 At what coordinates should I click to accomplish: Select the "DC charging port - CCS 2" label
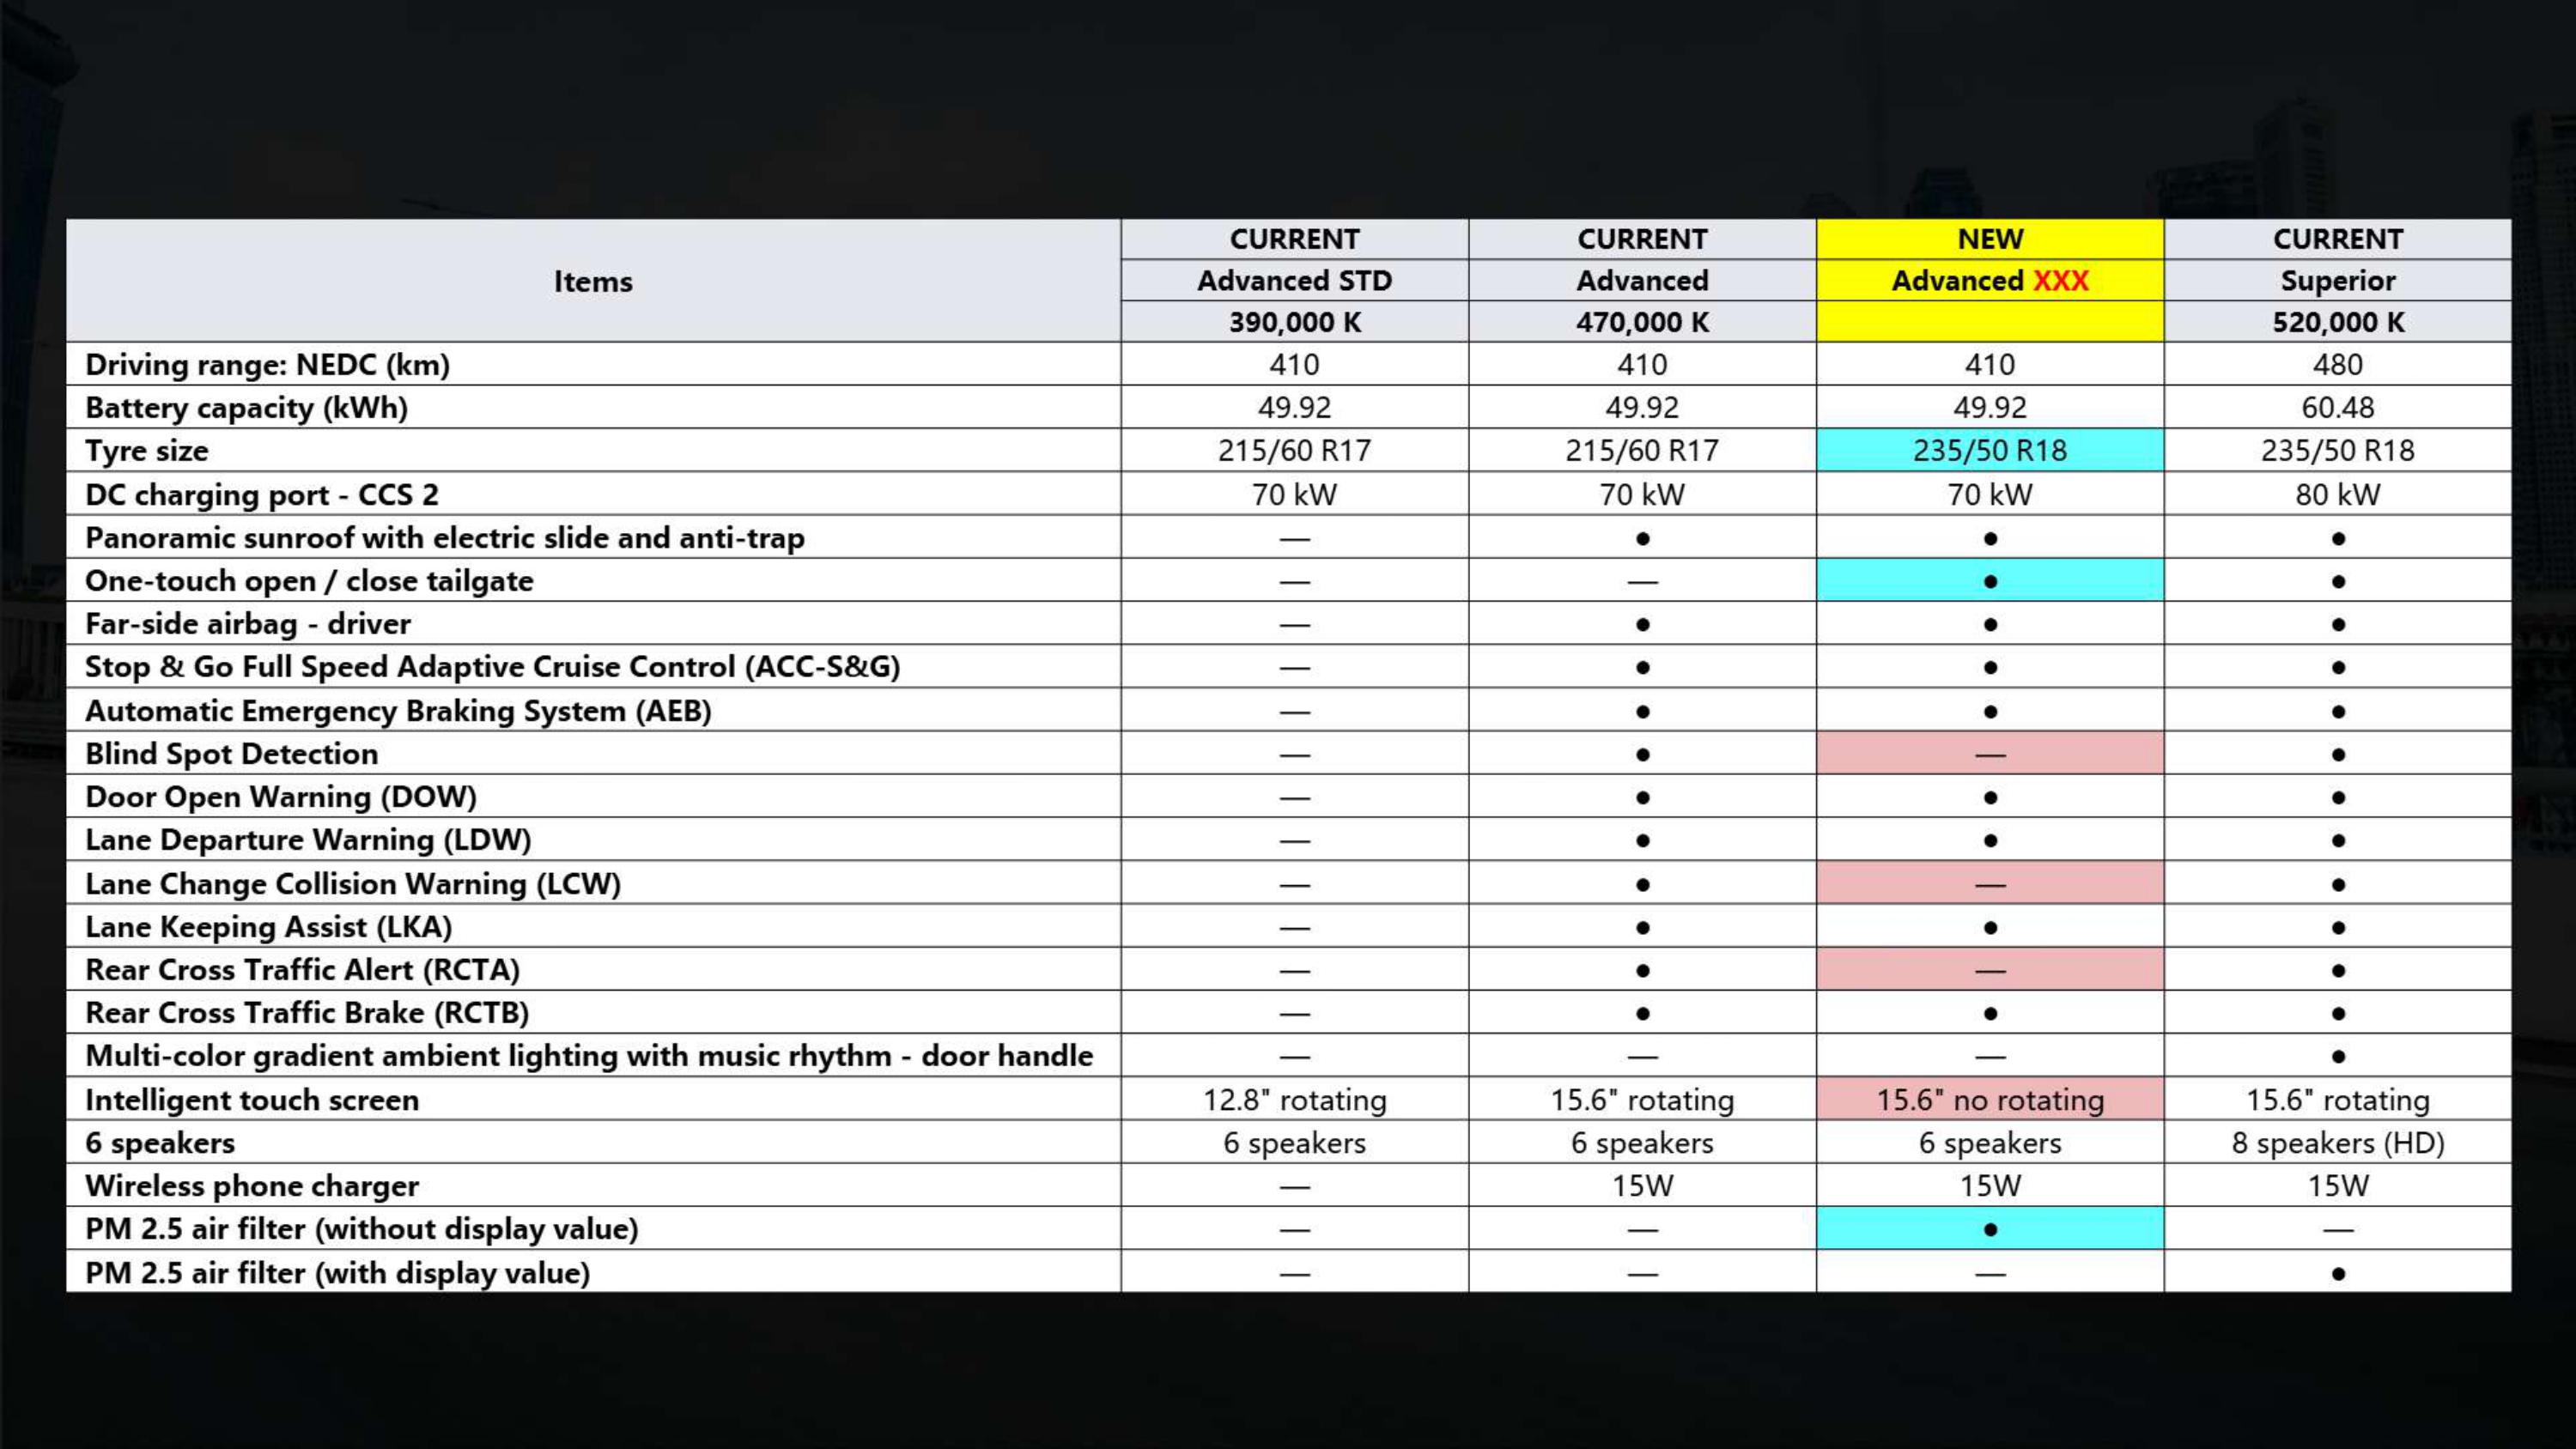pyautogui.click(x=262, y=495)
